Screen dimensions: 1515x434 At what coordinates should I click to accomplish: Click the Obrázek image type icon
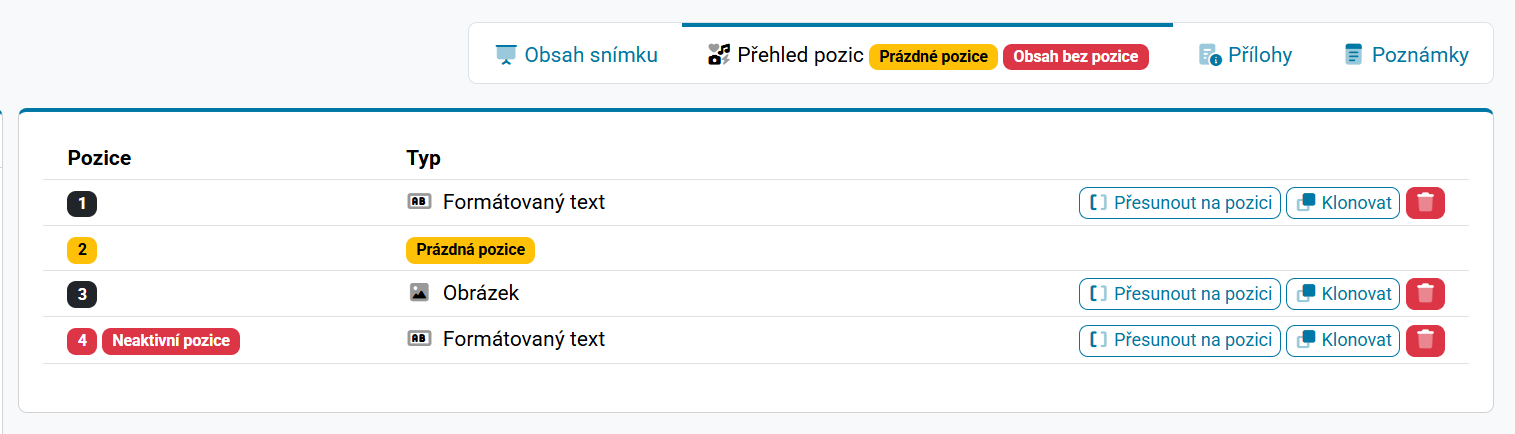[x=419, y=293]
